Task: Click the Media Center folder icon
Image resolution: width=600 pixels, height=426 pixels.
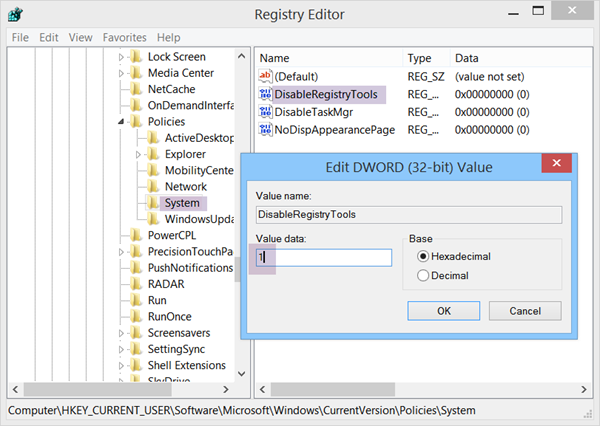Action: click(136, 73)
